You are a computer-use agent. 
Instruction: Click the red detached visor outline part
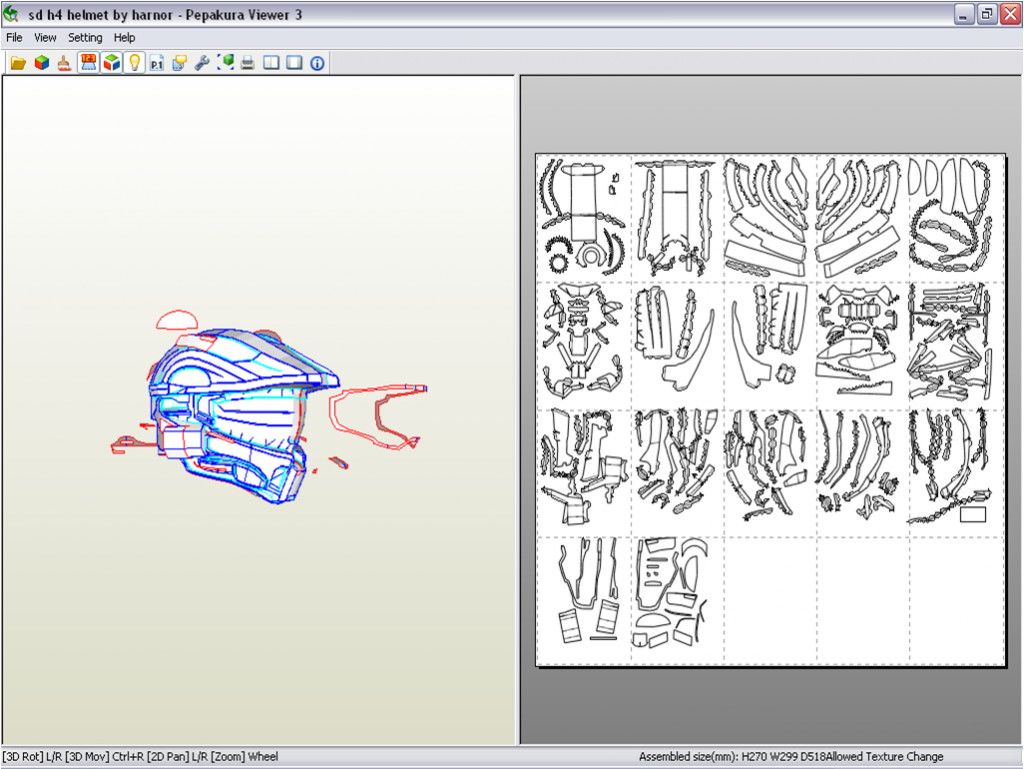click(377, 416)
